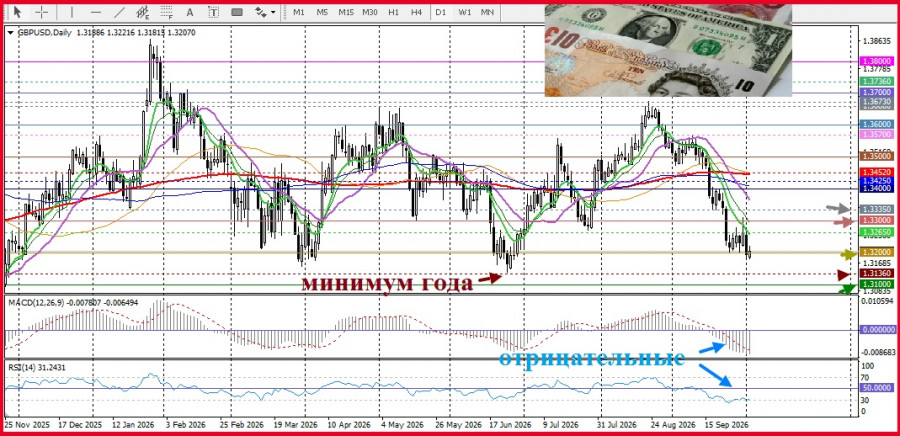Click the 15 Sep 2026 date label
The height and width of the screenshot is (436, 900).
(727, 426)
